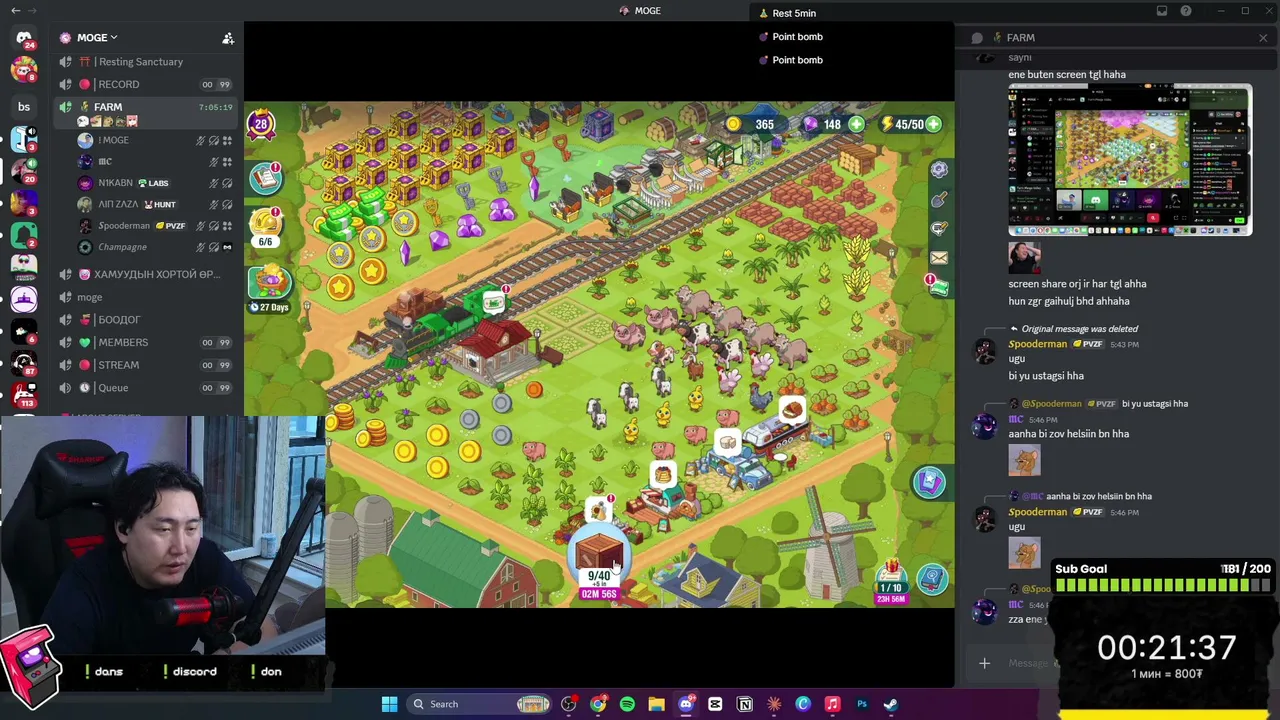
Task: Open the cat sticker under 'aanha bi zov'
Action: [x=1024, y=460]
